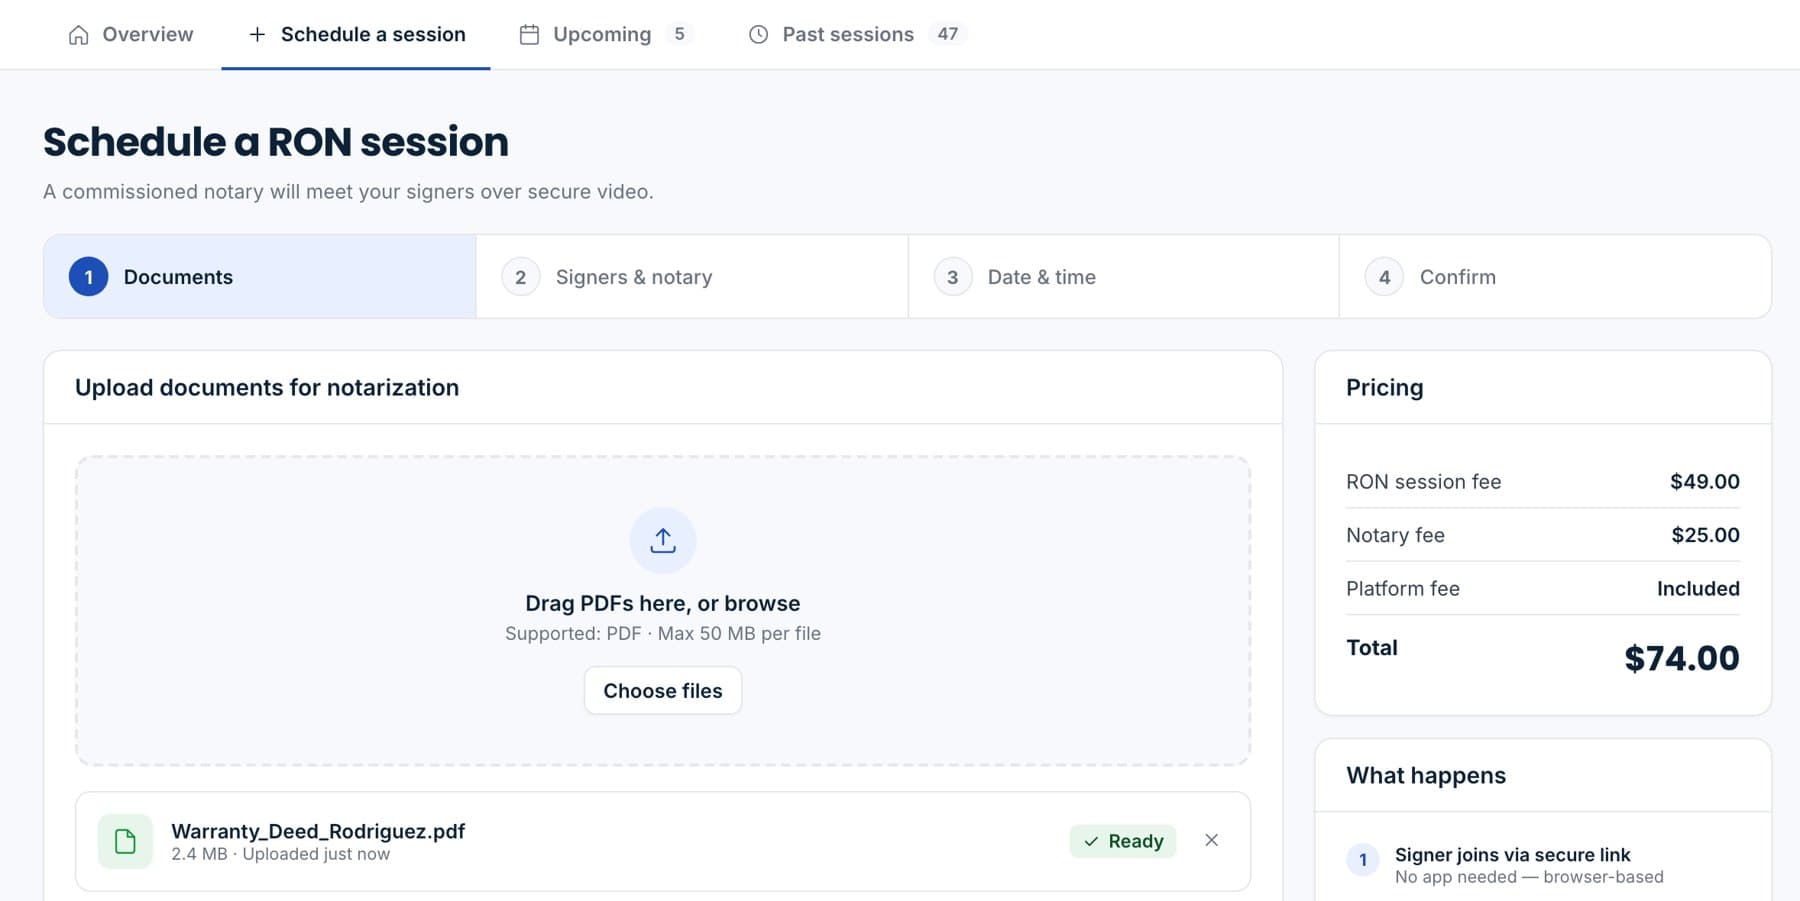Click the Ready status badge
1800x901 pixels.
point(1123,841)
